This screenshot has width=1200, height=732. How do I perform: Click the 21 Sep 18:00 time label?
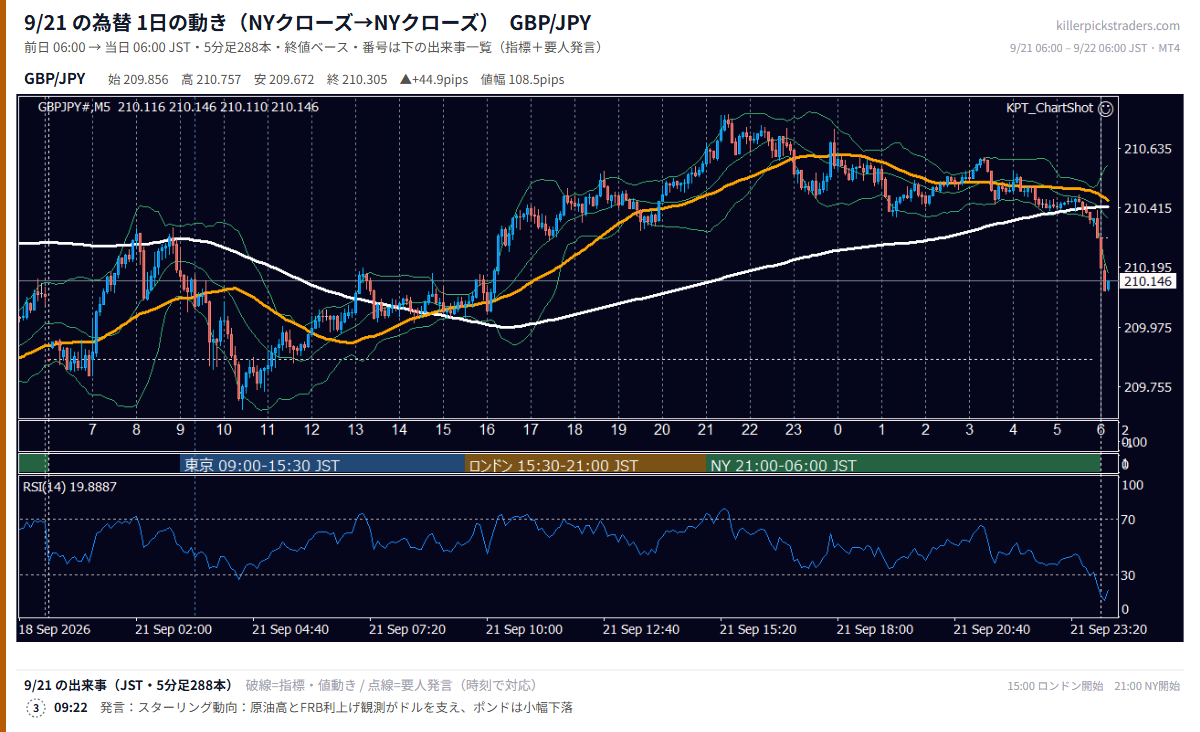[x=875, y=630]
